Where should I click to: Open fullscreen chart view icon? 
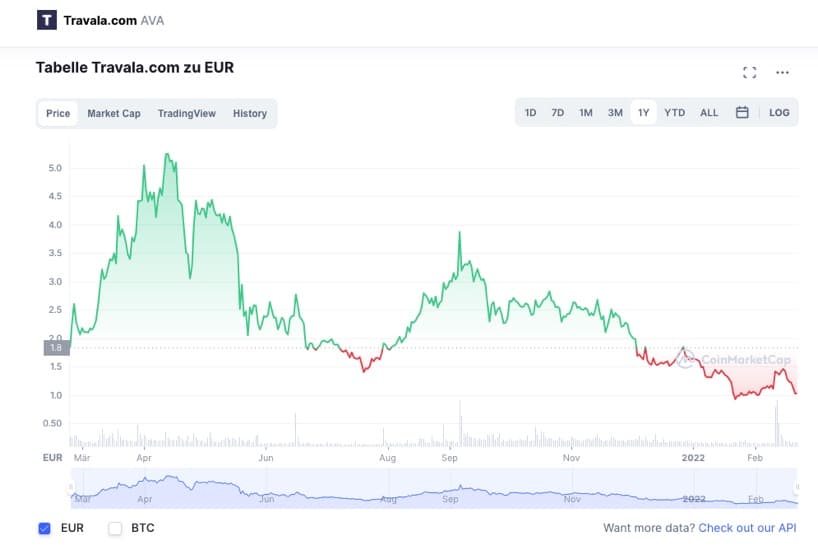[x=750, y=73]
